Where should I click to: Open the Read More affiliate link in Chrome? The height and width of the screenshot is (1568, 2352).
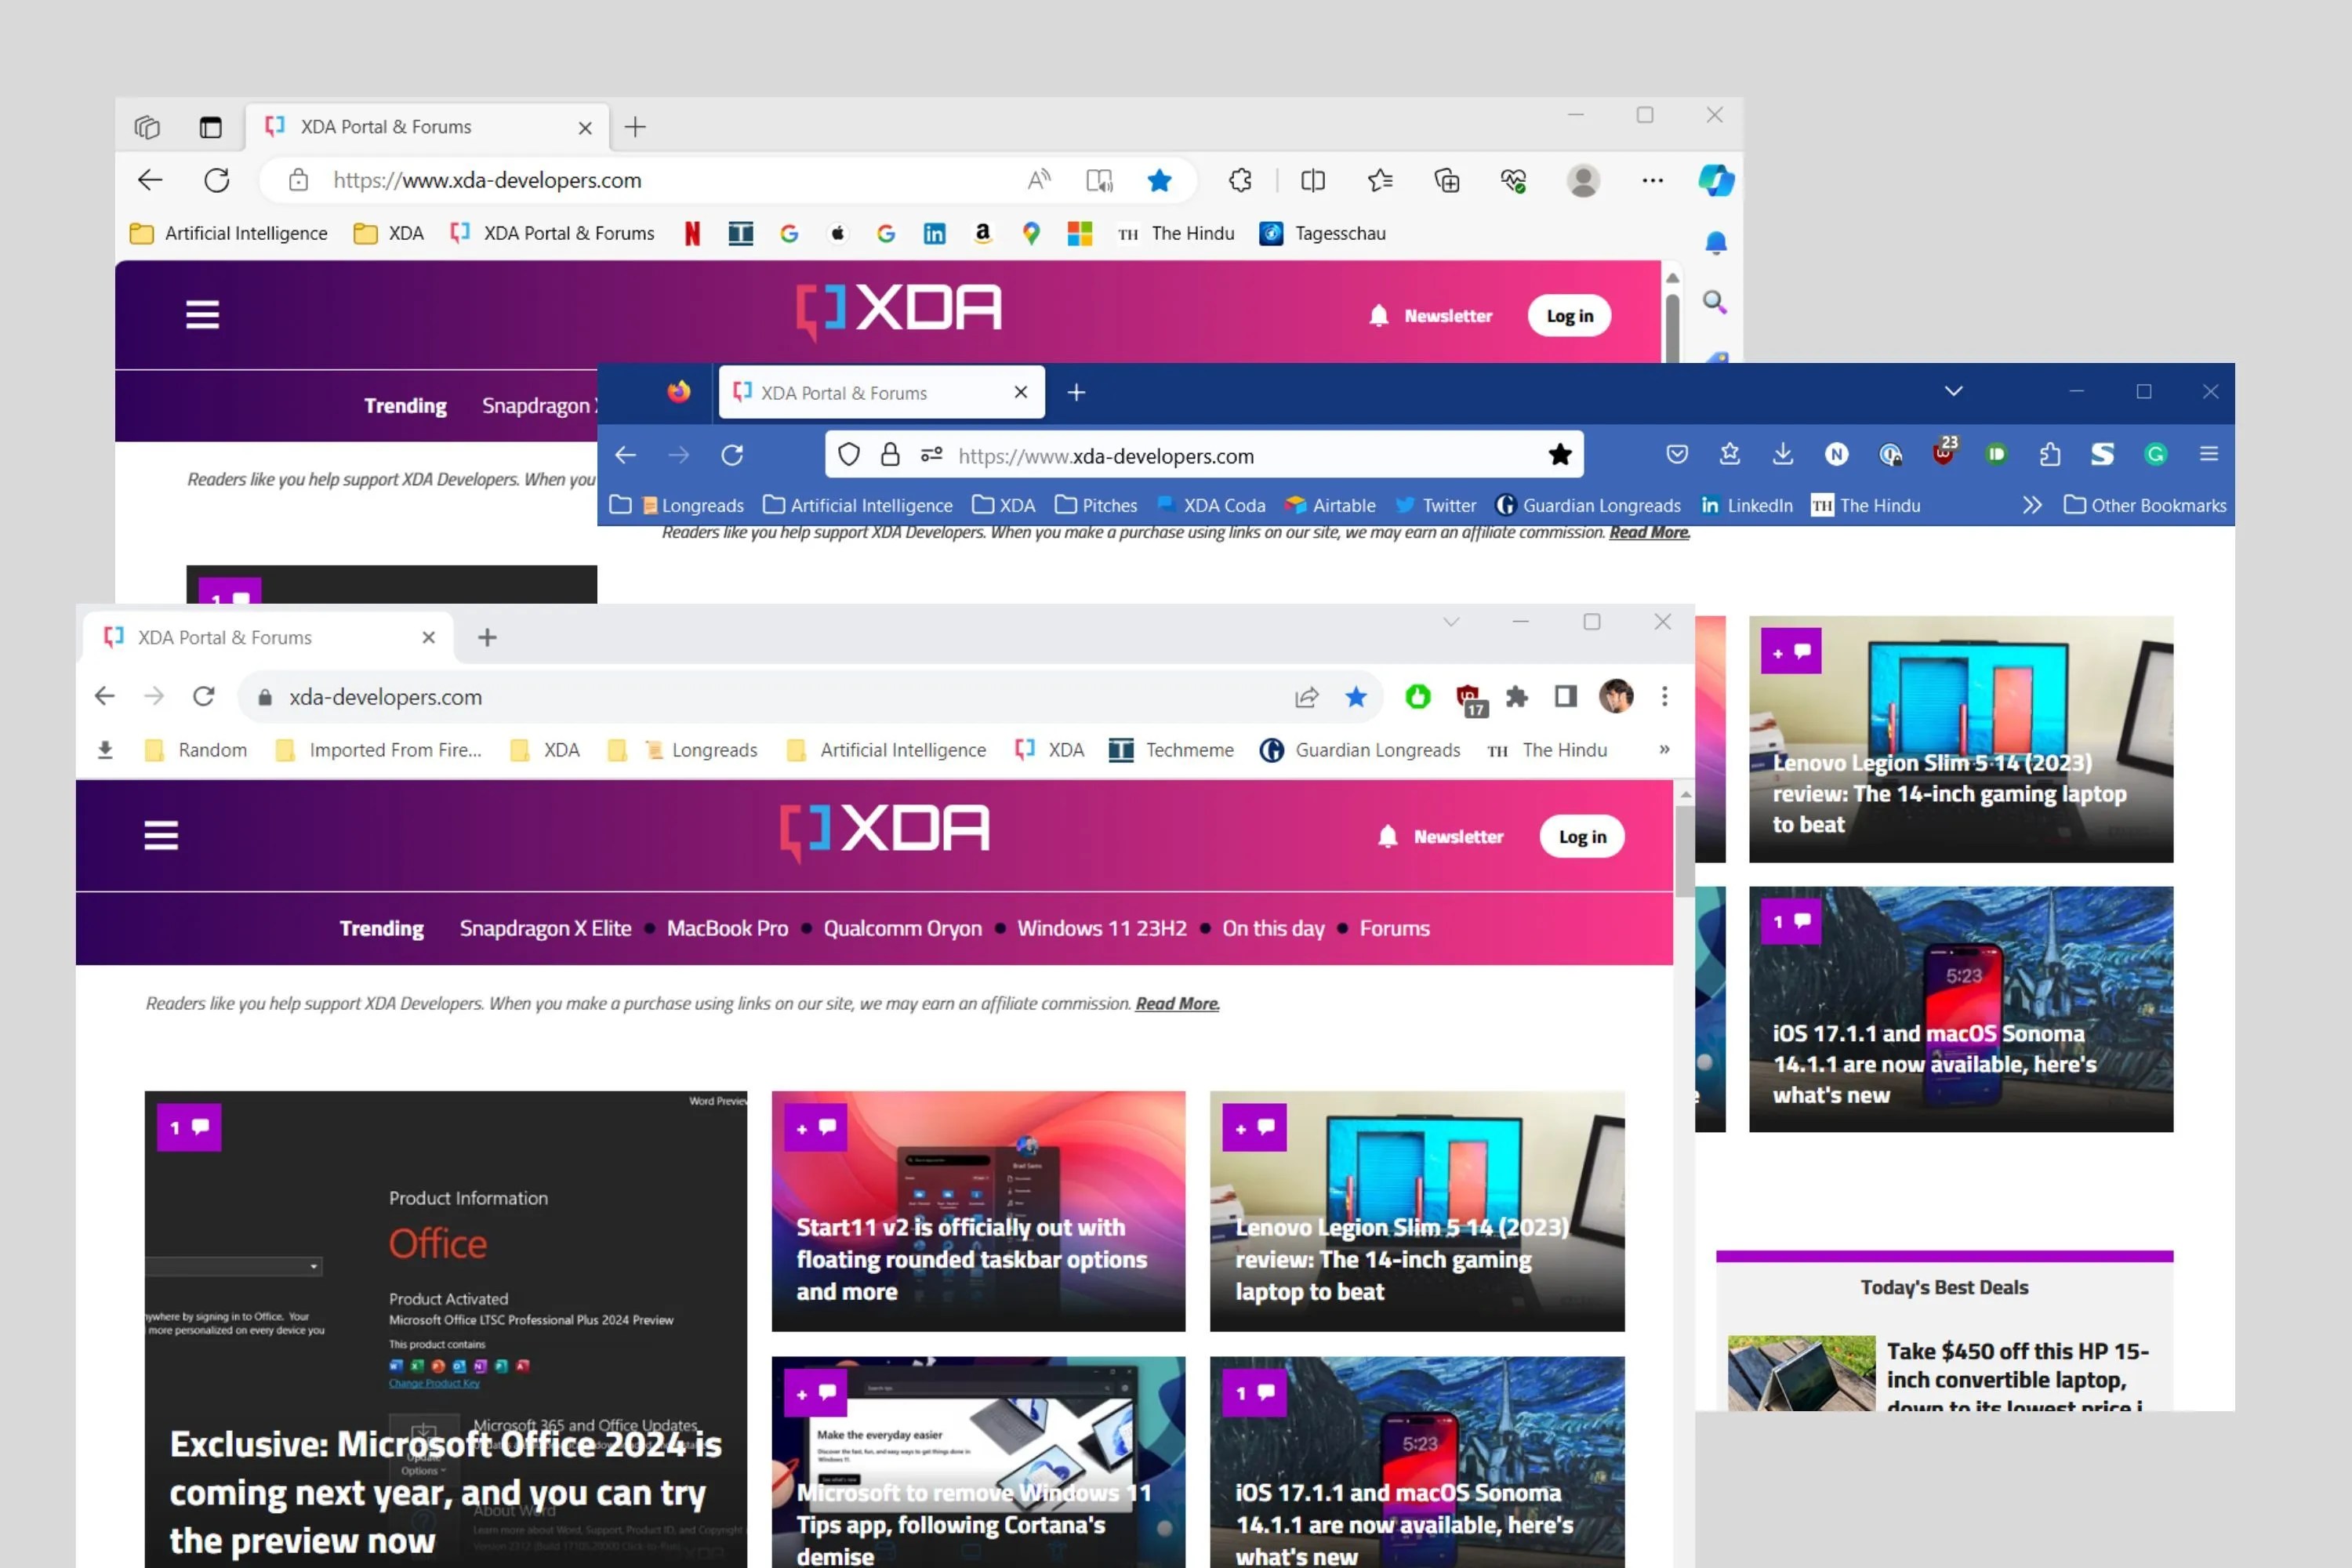coord(1177,1003)
